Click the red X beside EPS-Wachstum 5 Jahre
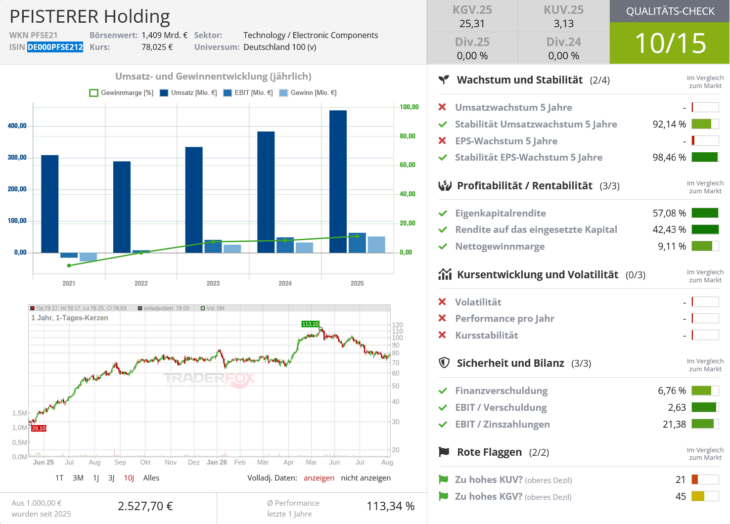Viewport: 730px width, 524px height. [x=442, y=141]
